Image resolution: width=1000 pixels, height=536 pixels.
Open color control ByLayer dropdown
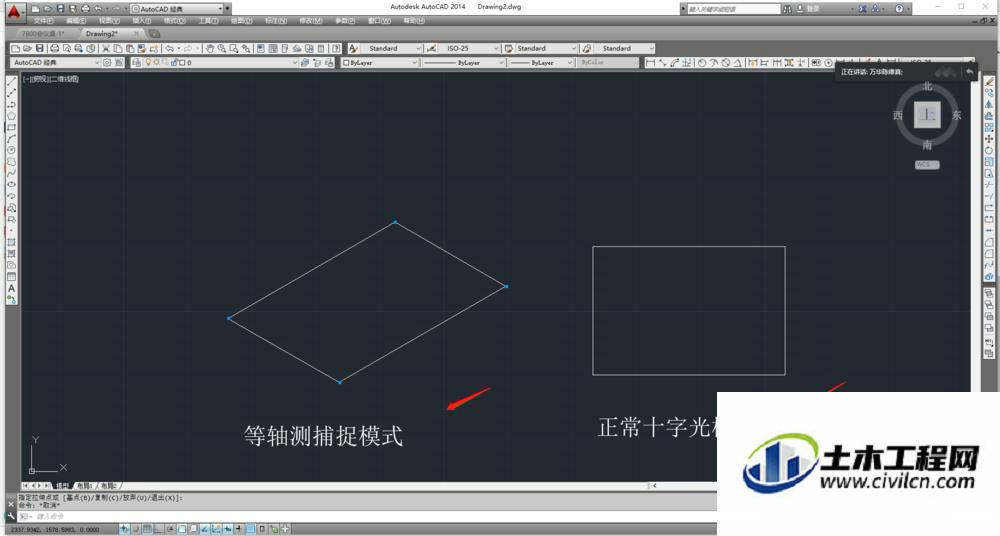click(x=379, y=63)
